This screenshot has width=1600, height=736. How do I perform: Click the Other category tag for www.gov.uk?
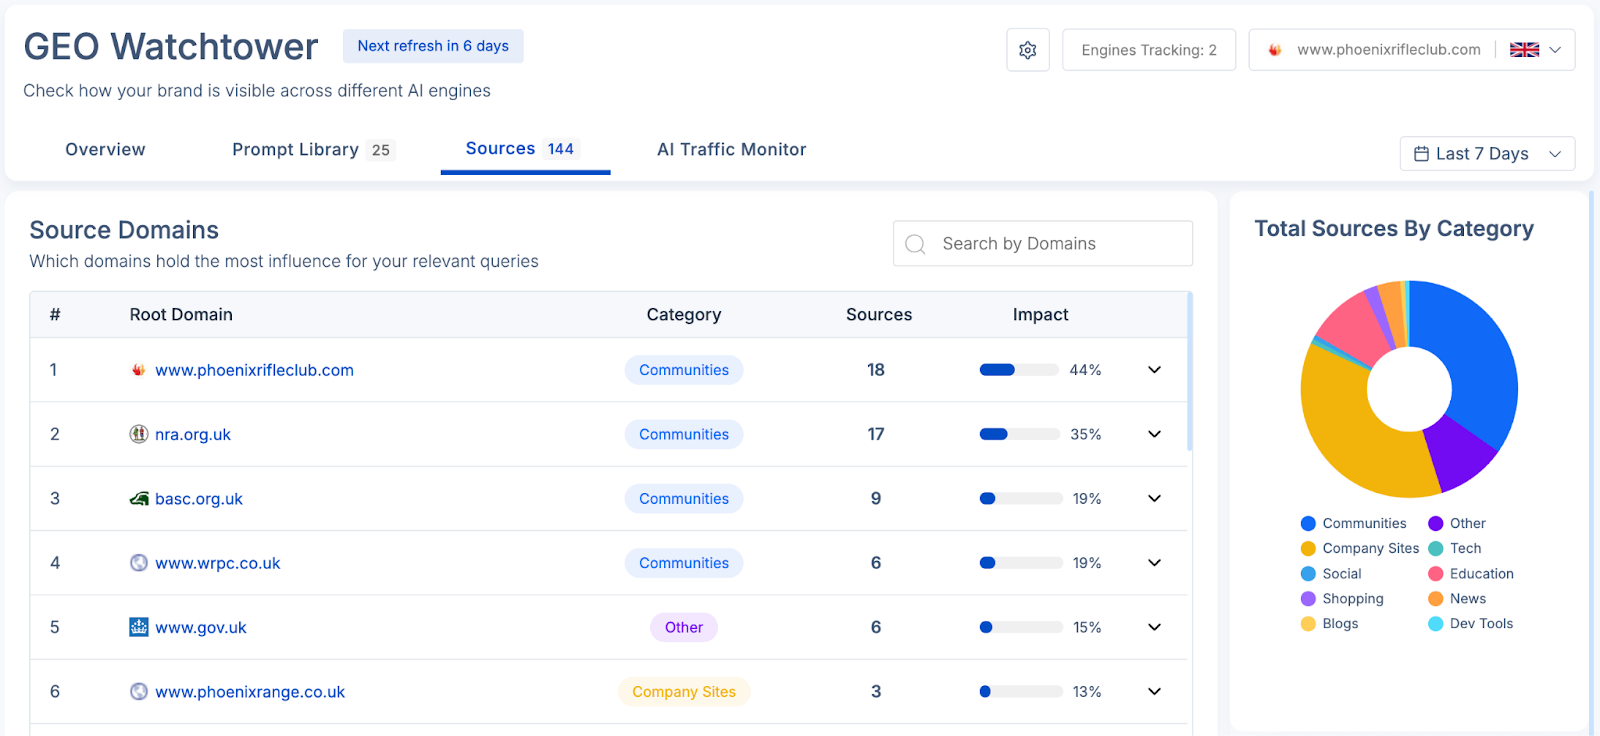pyautogui.click(x=684, y=627)
